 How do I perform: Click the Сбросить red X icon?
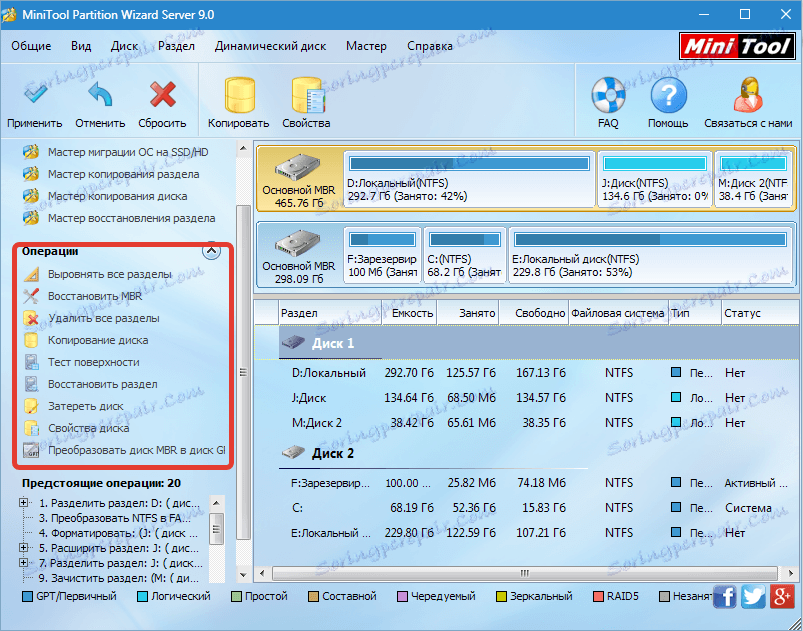pos(162,94)
